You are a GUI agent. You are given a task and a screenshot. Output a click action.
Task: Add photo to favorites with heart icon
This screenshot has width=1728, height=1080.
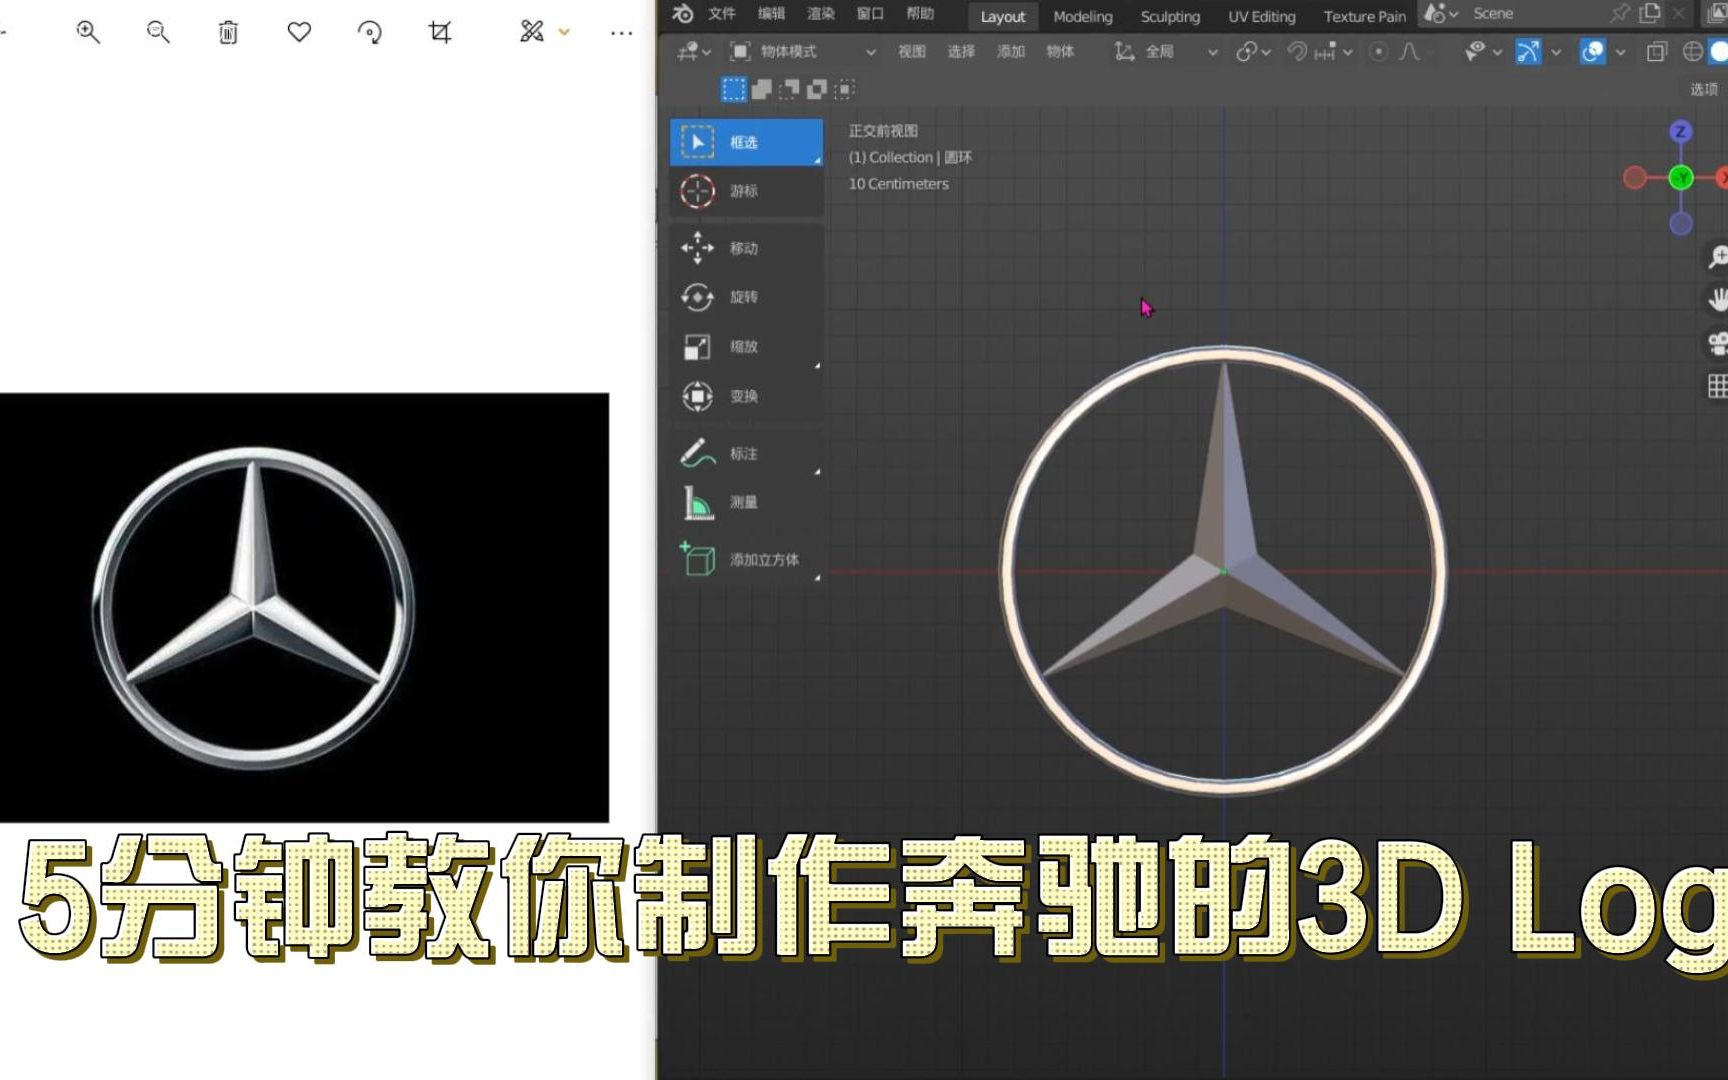(299, 32)
